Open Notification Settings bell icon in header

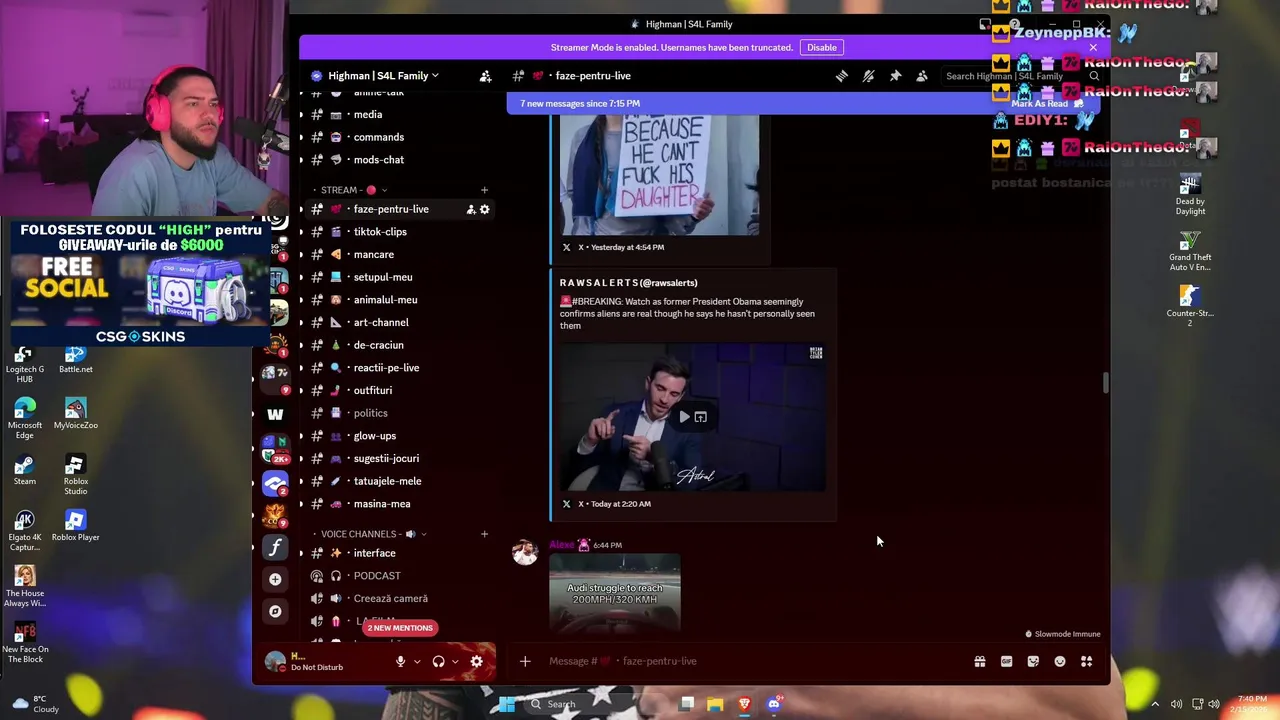pos(868,76)
